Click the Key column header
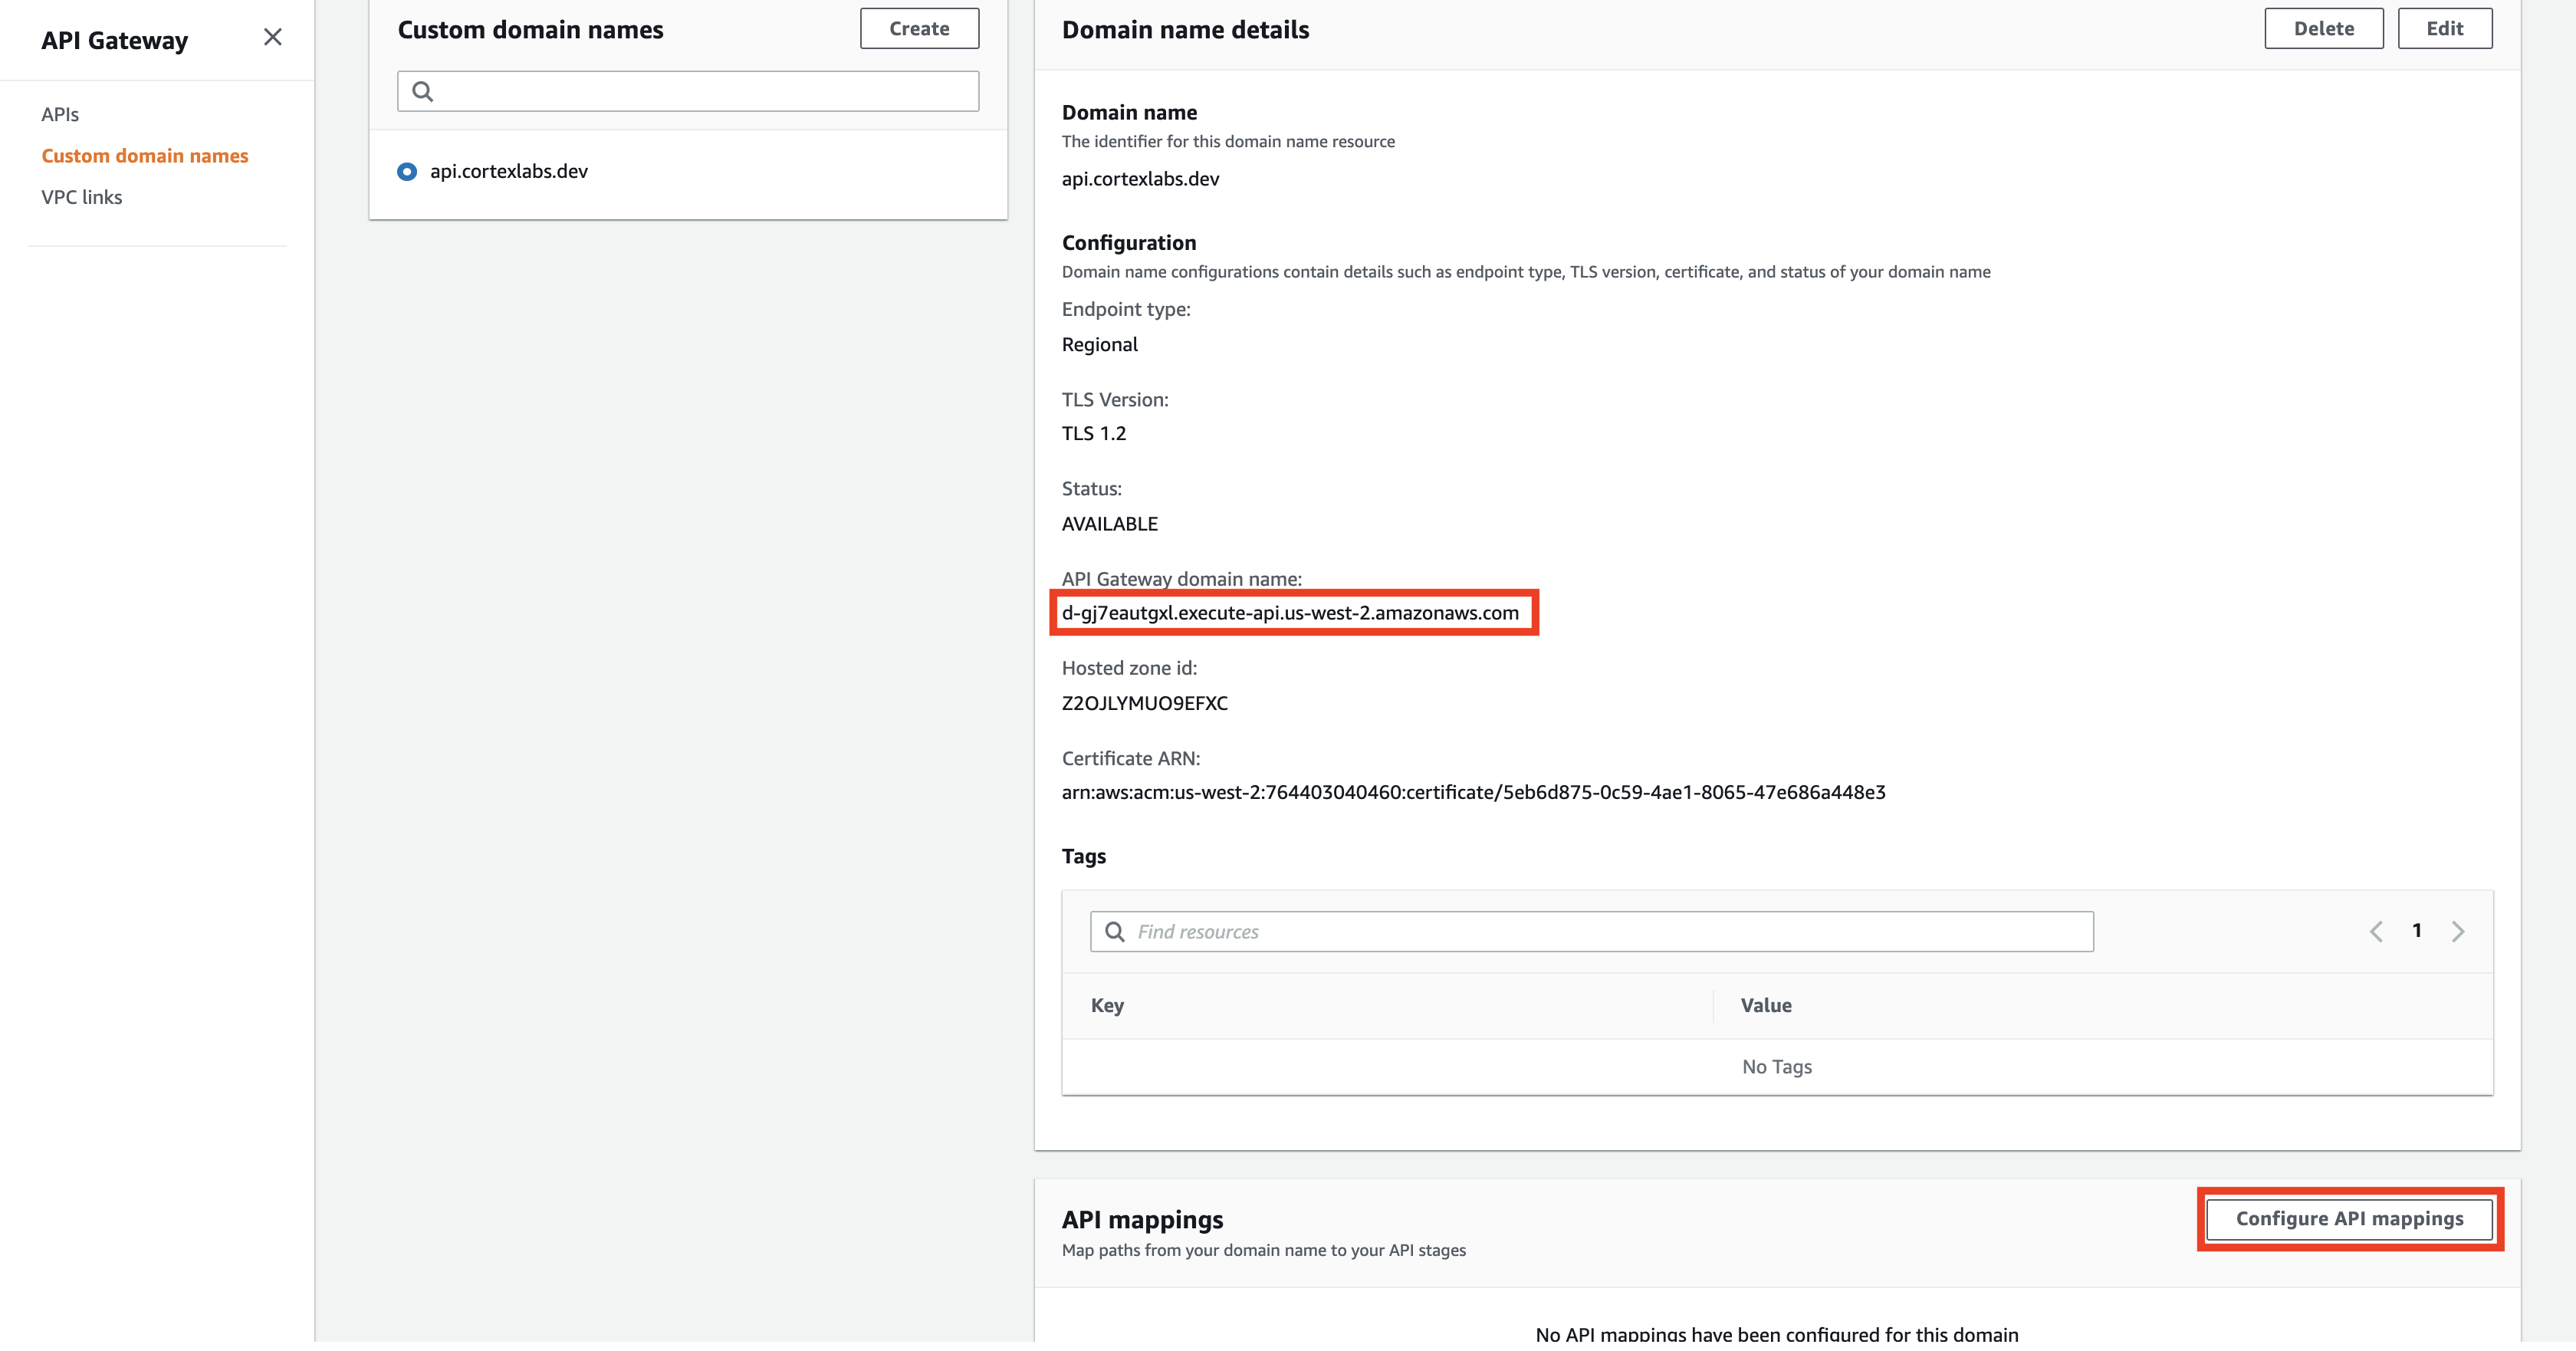The image size is (2576, 1351). point(1107,1006)
